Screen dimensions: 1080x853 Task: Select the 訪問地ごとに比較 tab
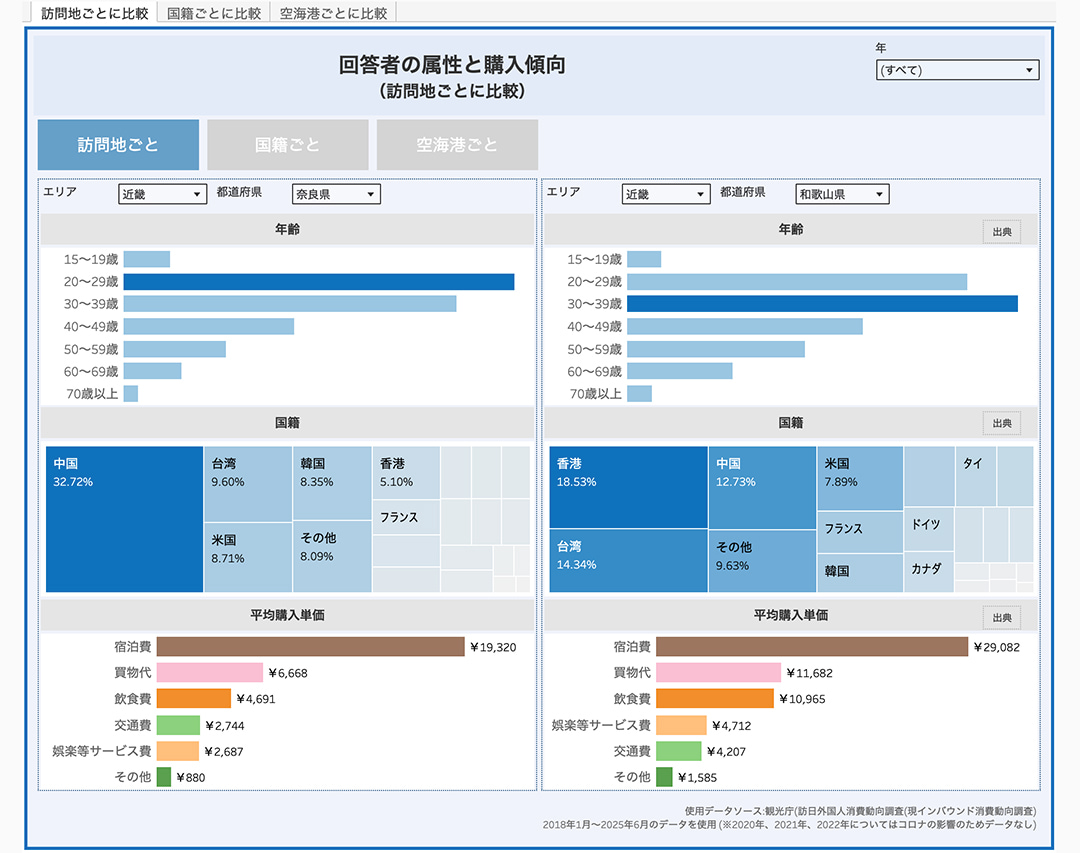95,13
